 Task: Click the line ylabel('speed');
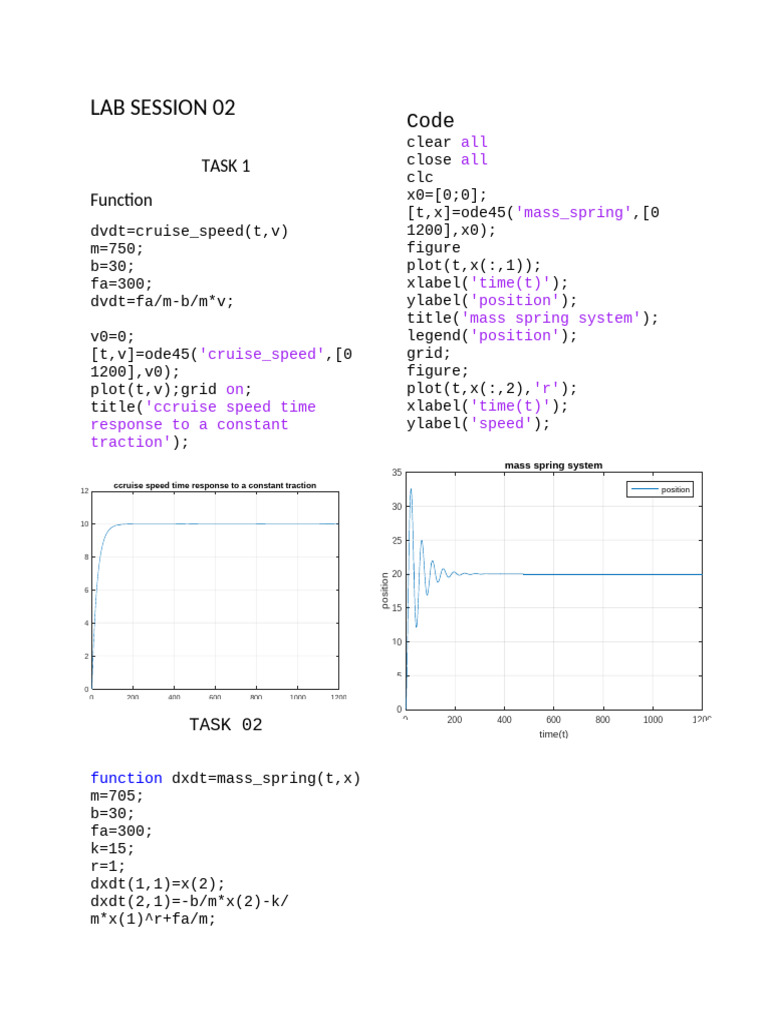(479, 424)
